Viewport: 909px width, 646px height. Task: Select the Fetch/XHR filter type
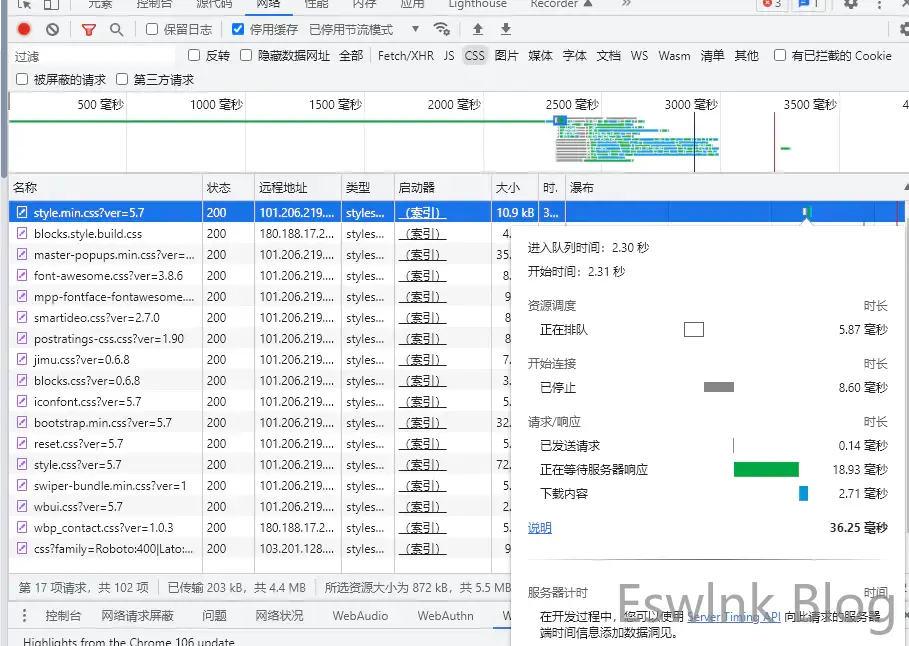pos(405,56)
